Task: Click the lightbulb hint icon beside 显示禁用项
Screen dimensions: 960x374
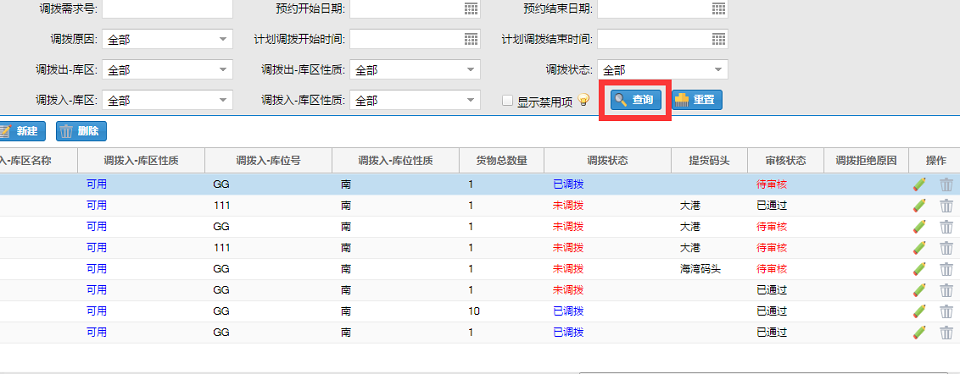Action: (x=583, y=100)
